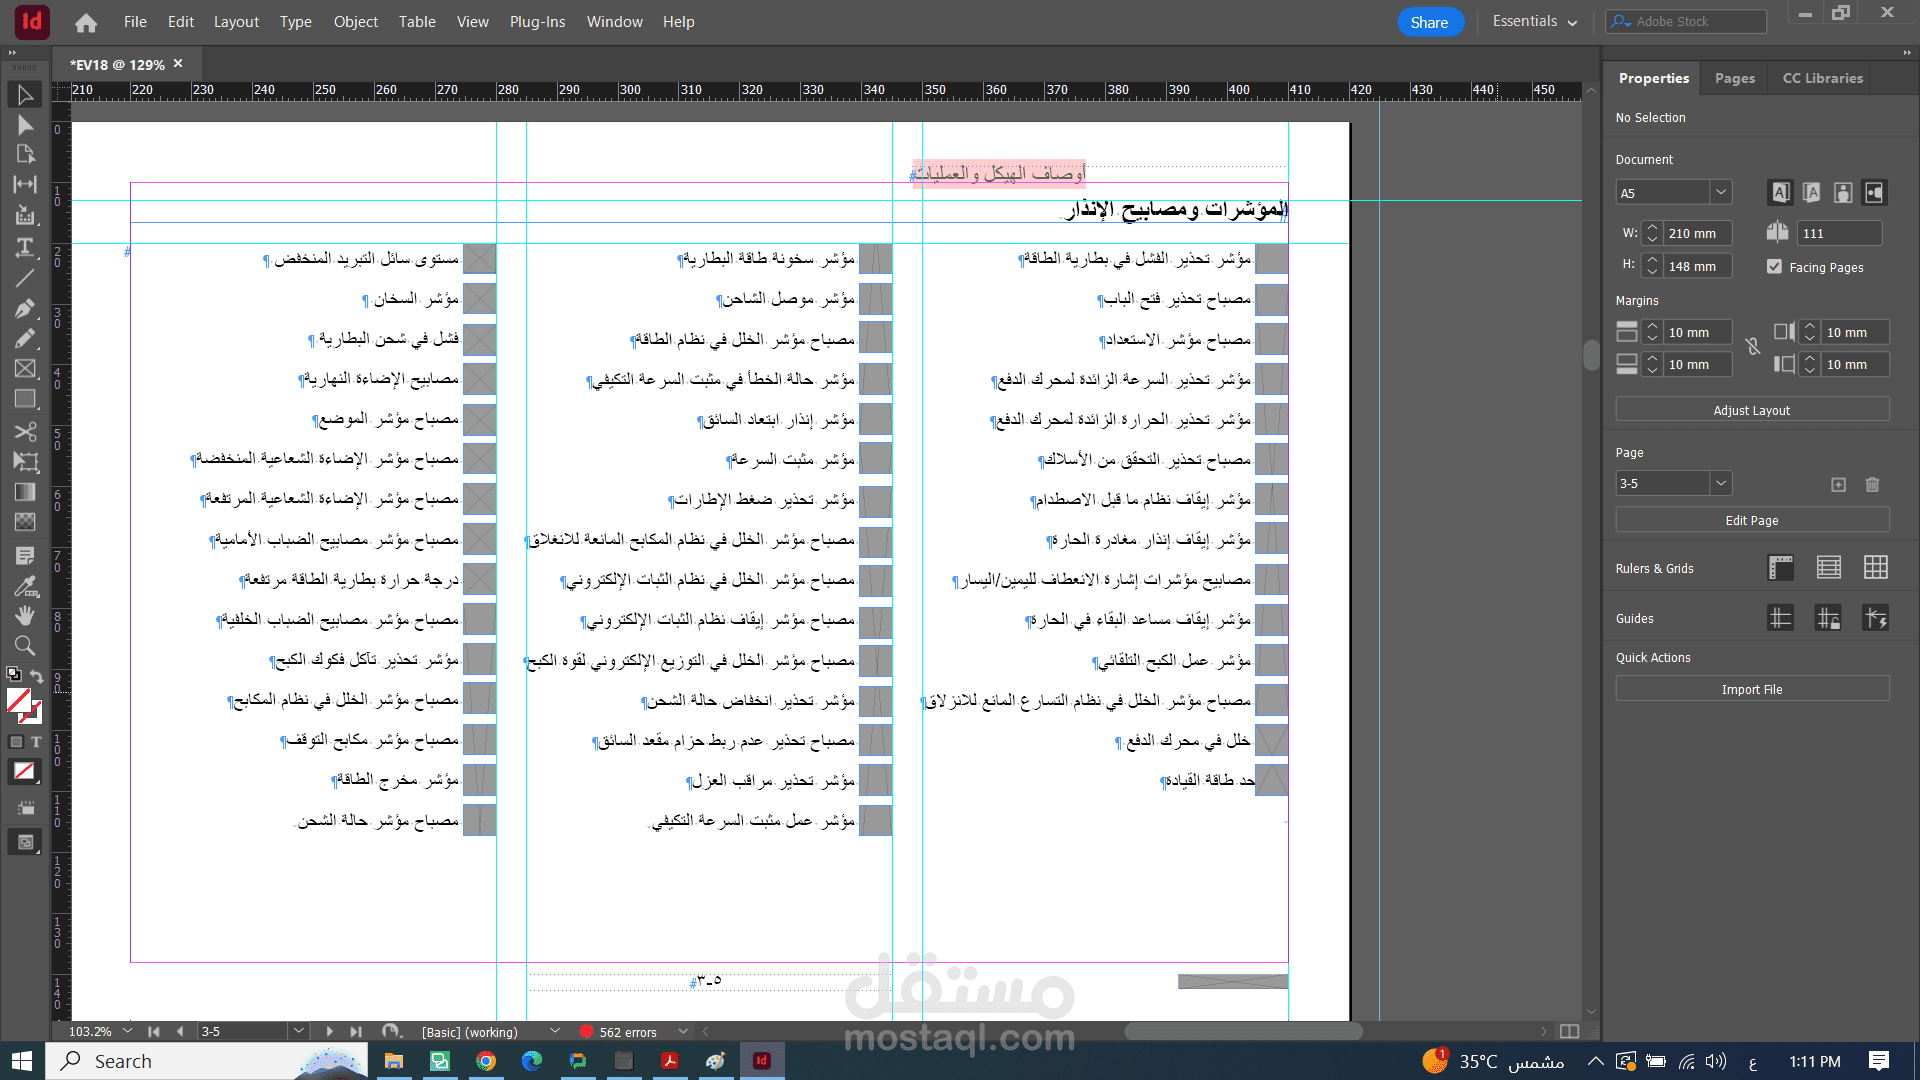This screenshot has height=1080, width=1920.
Task: Activate the Hand tool
Action: point(25,615)
